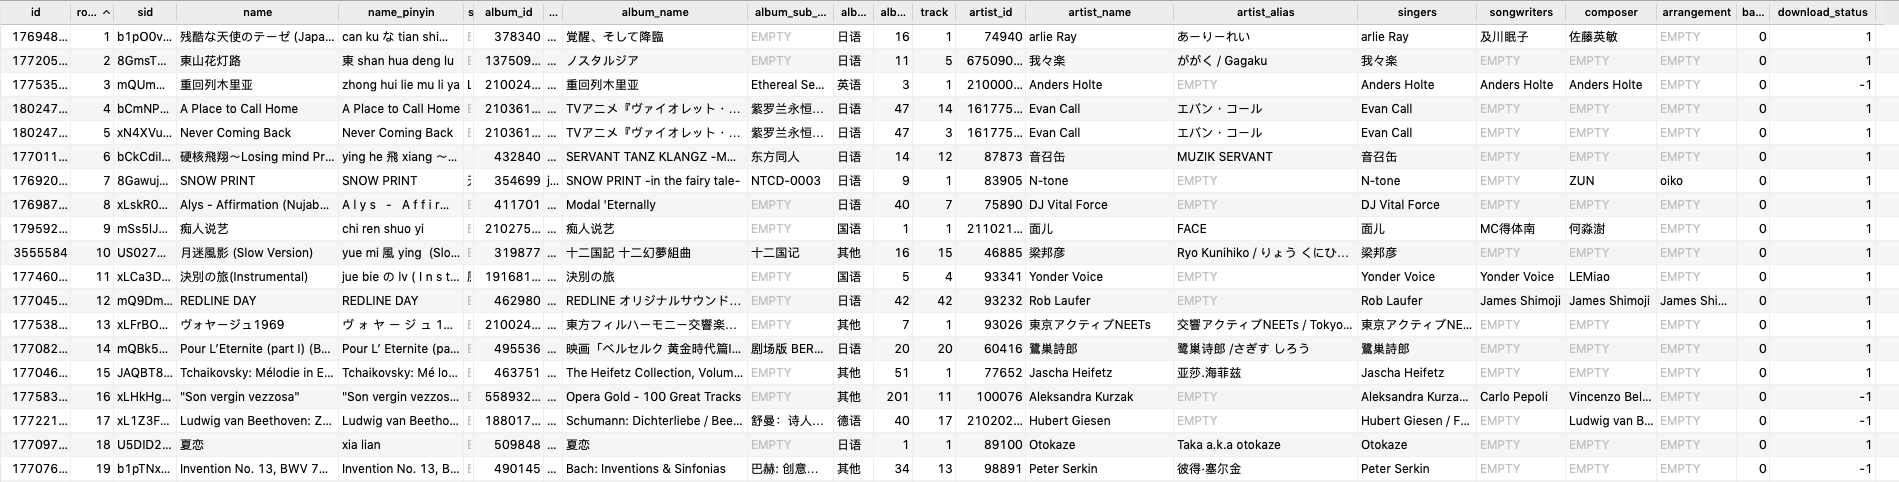Image resolution: width=1899 pixels, height=482 pixels.
Task: Click the artist_id value 87873
Action: point(1003,157)
